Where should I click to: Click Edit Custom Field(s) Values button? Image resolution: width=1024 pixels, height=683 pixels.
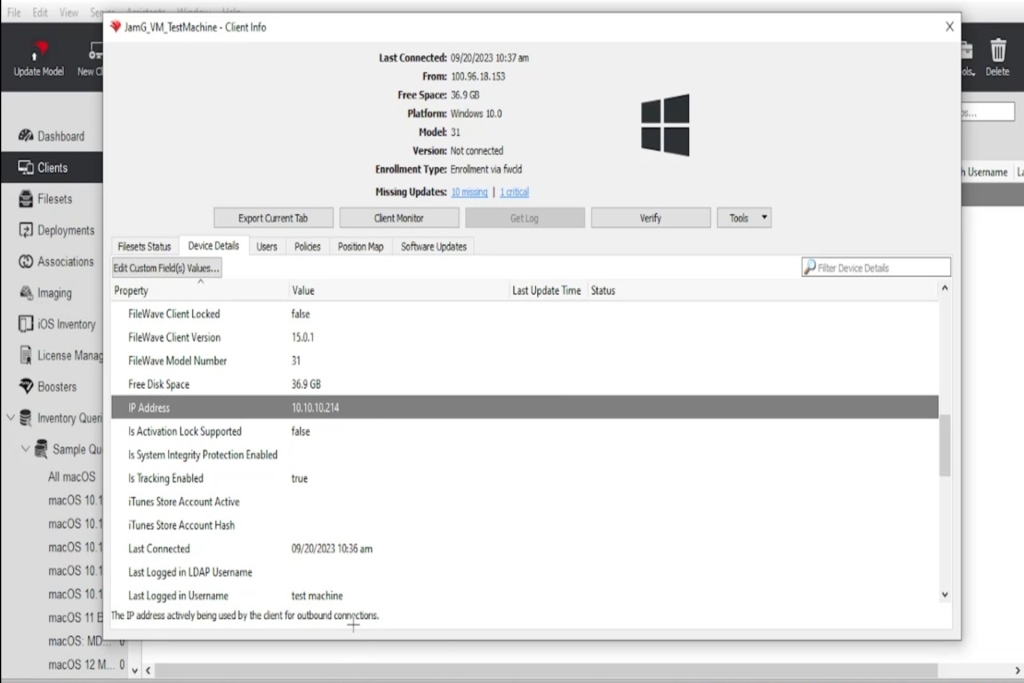click(x=167, y=268)
